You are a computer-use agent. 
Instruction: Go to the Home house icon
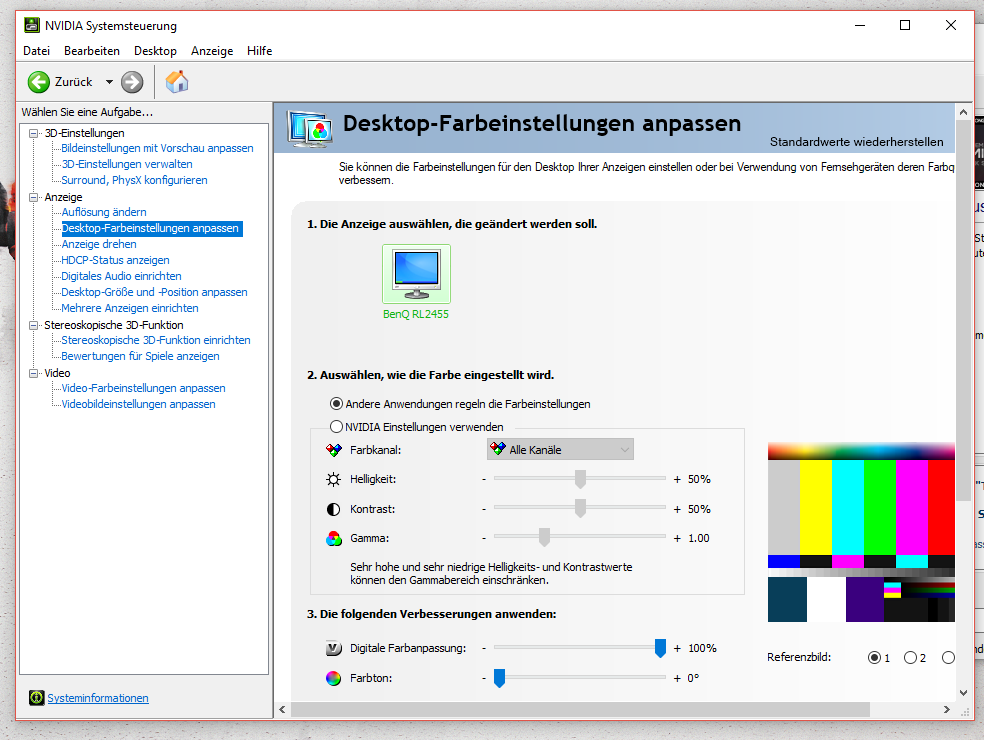[177, 82]
